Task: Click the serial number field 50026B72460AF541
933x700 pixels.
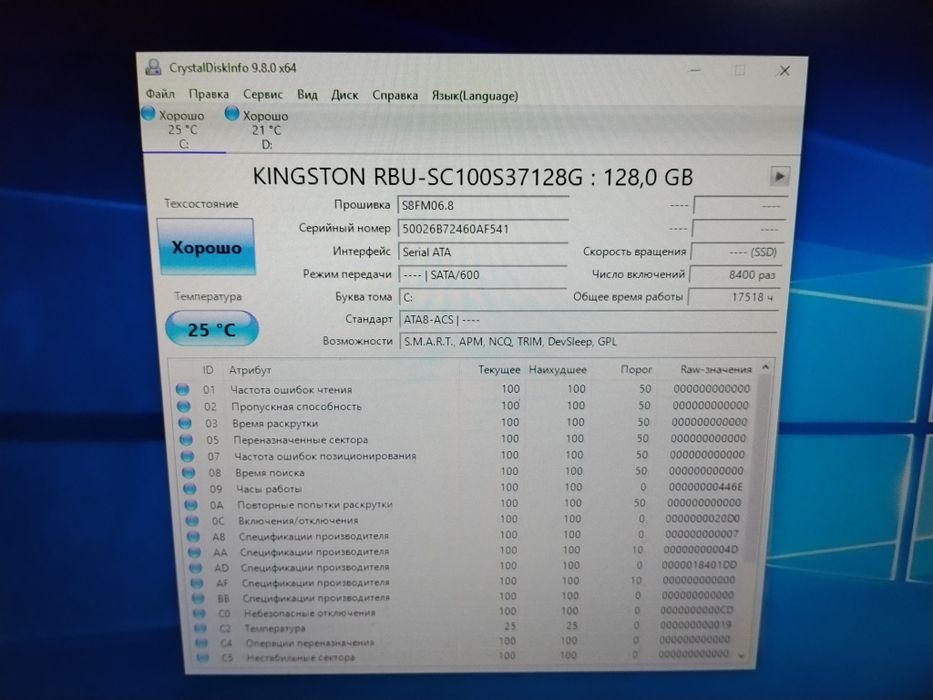Action: tap(483, 229)
